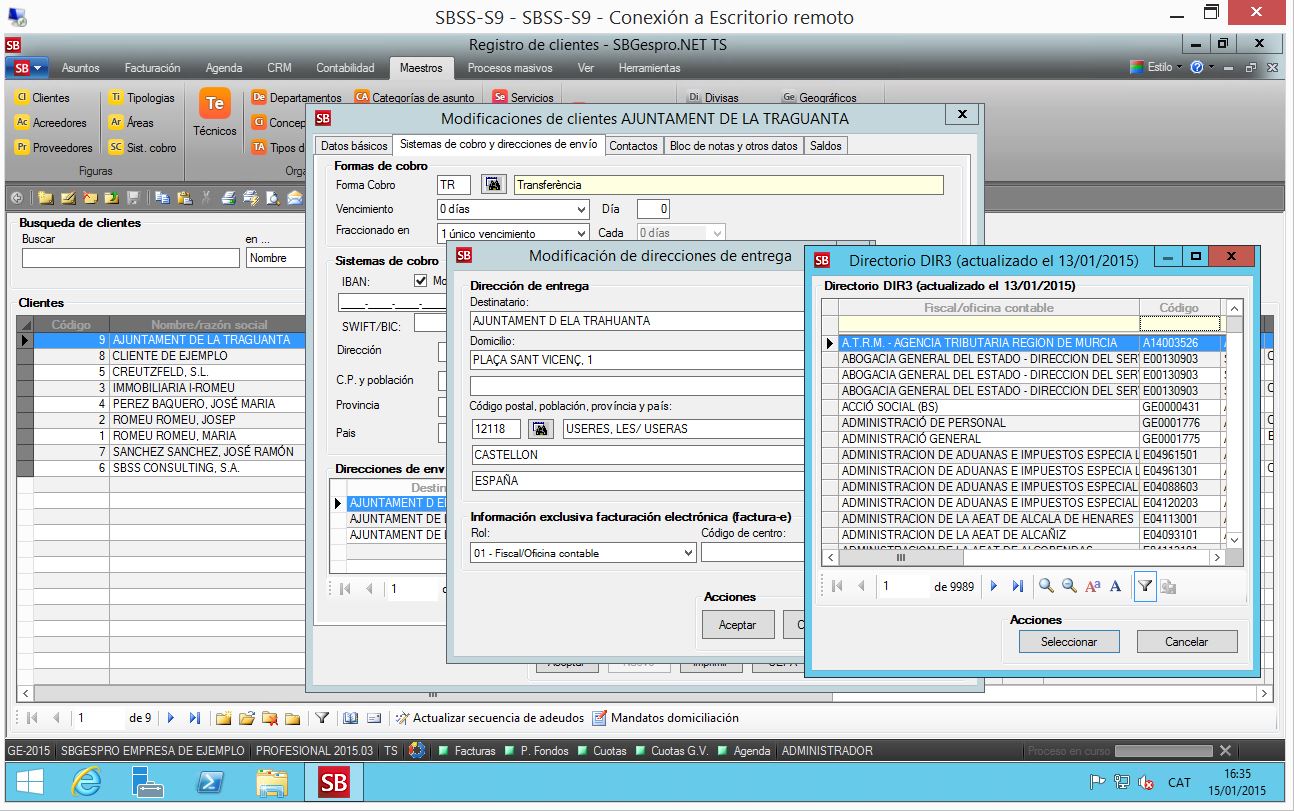Click the filter funnel icon in DIR3 toolbar
1294x811 pixels.
(1145, 587)
